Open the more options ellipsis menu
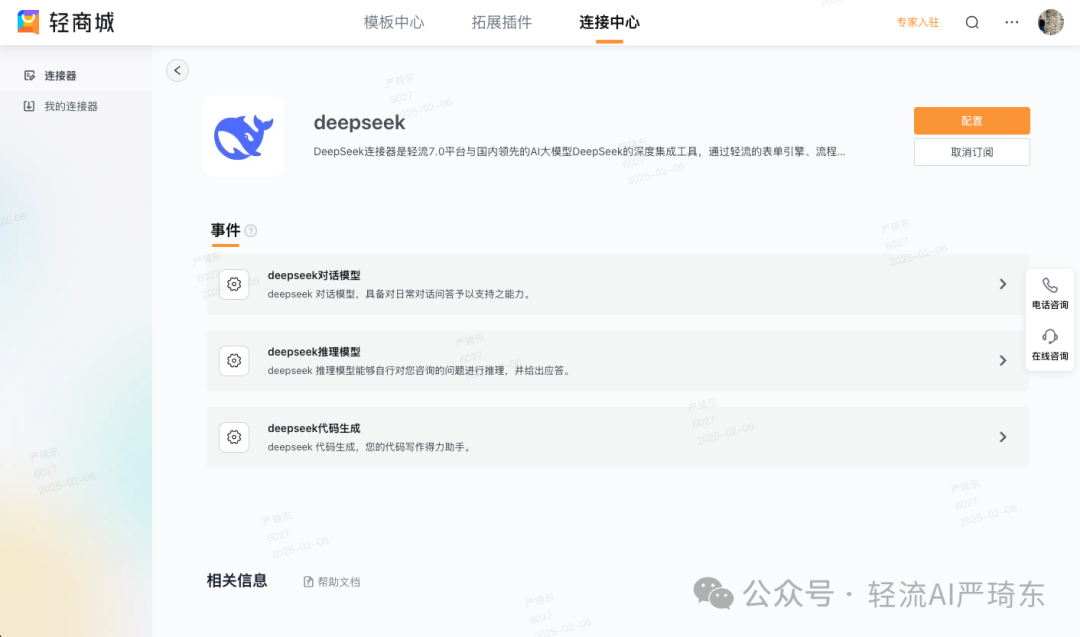This screenshot has height=637, width=1080. pos(1011,21)
